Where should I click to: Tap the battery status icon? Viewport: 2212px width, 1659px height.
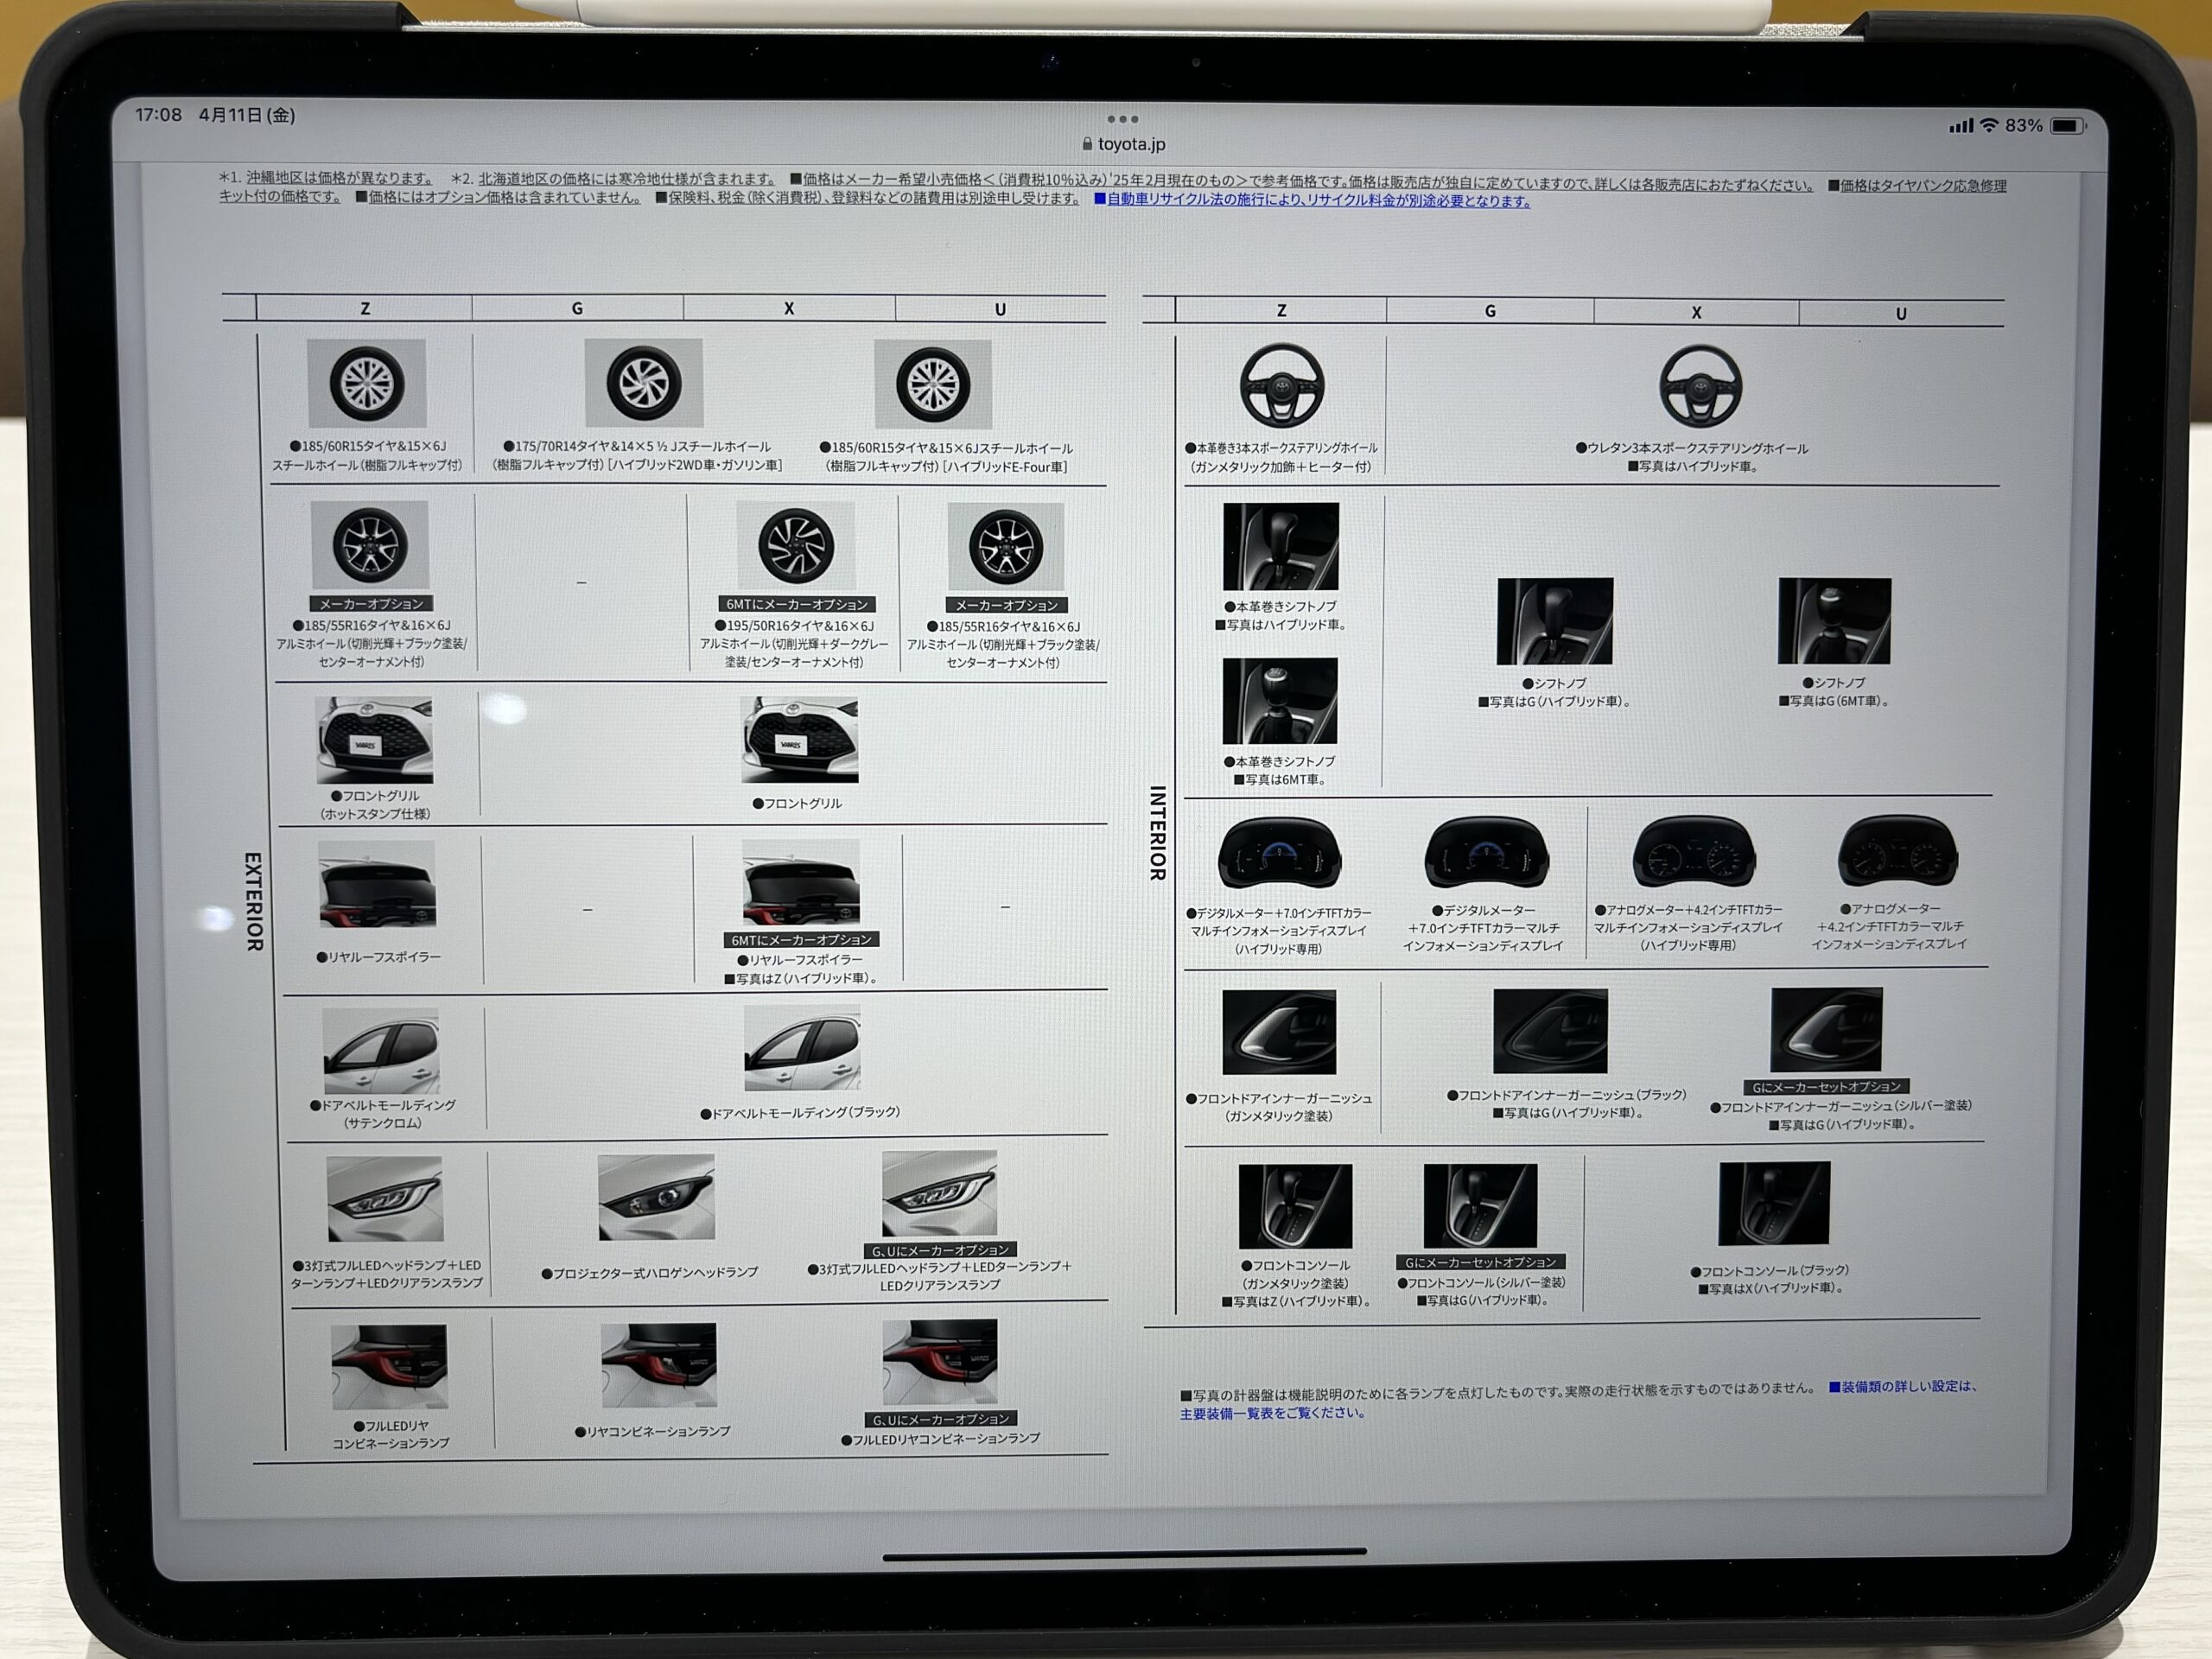(2067, 126)
